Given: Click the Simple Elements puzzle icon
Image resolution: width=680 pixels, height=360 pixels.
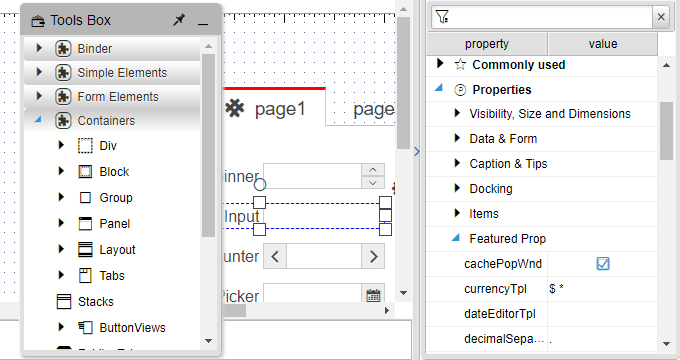Looking at the screenshot, I should [63, 72].
